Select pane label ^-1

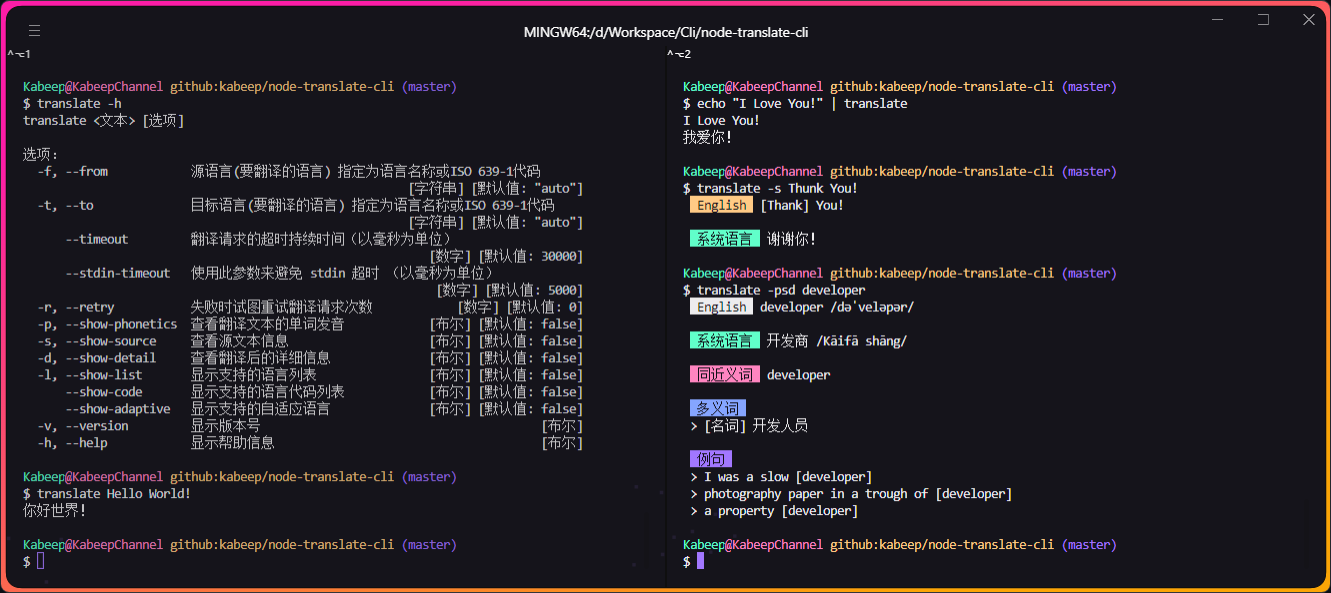coord(19,53)
